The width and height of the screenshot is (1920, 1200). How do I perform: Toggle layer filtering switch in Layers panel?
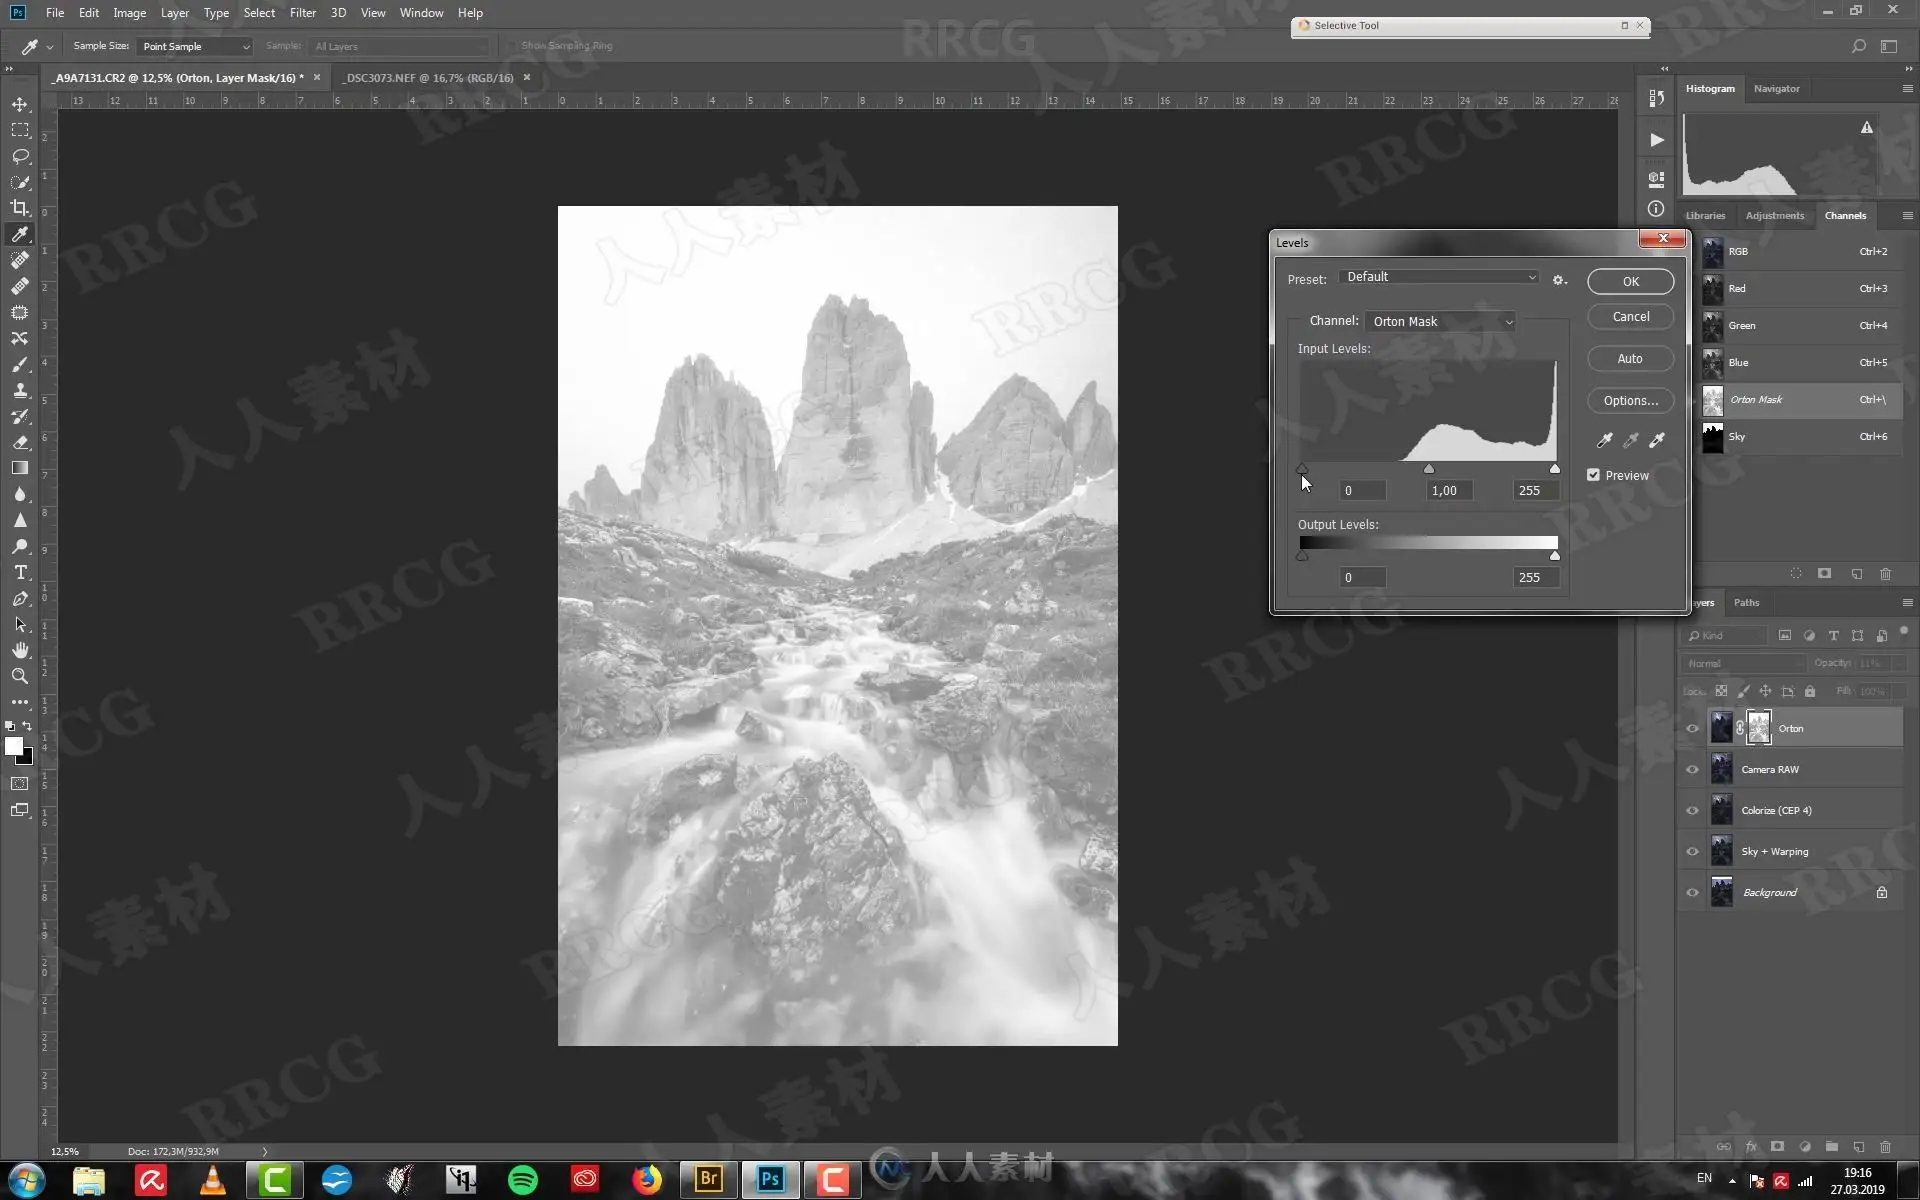click(1904, 631)
